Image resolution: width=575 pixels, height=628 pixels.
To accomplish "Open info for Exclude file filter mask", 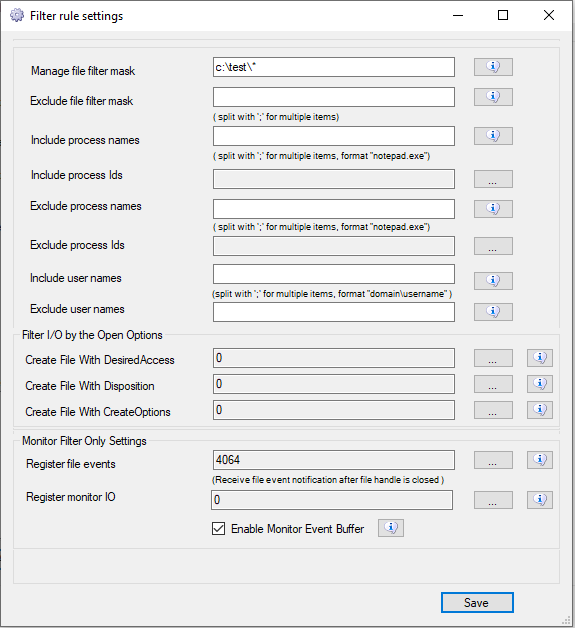I will point(493,97).
